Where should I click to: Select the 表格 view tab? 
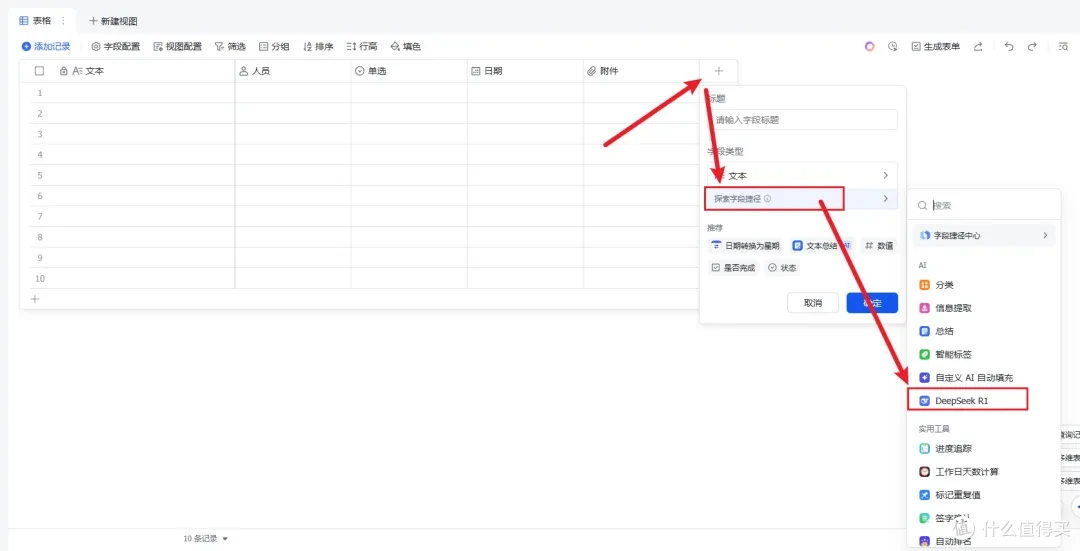pyautogui.click(x=36, y=21)
